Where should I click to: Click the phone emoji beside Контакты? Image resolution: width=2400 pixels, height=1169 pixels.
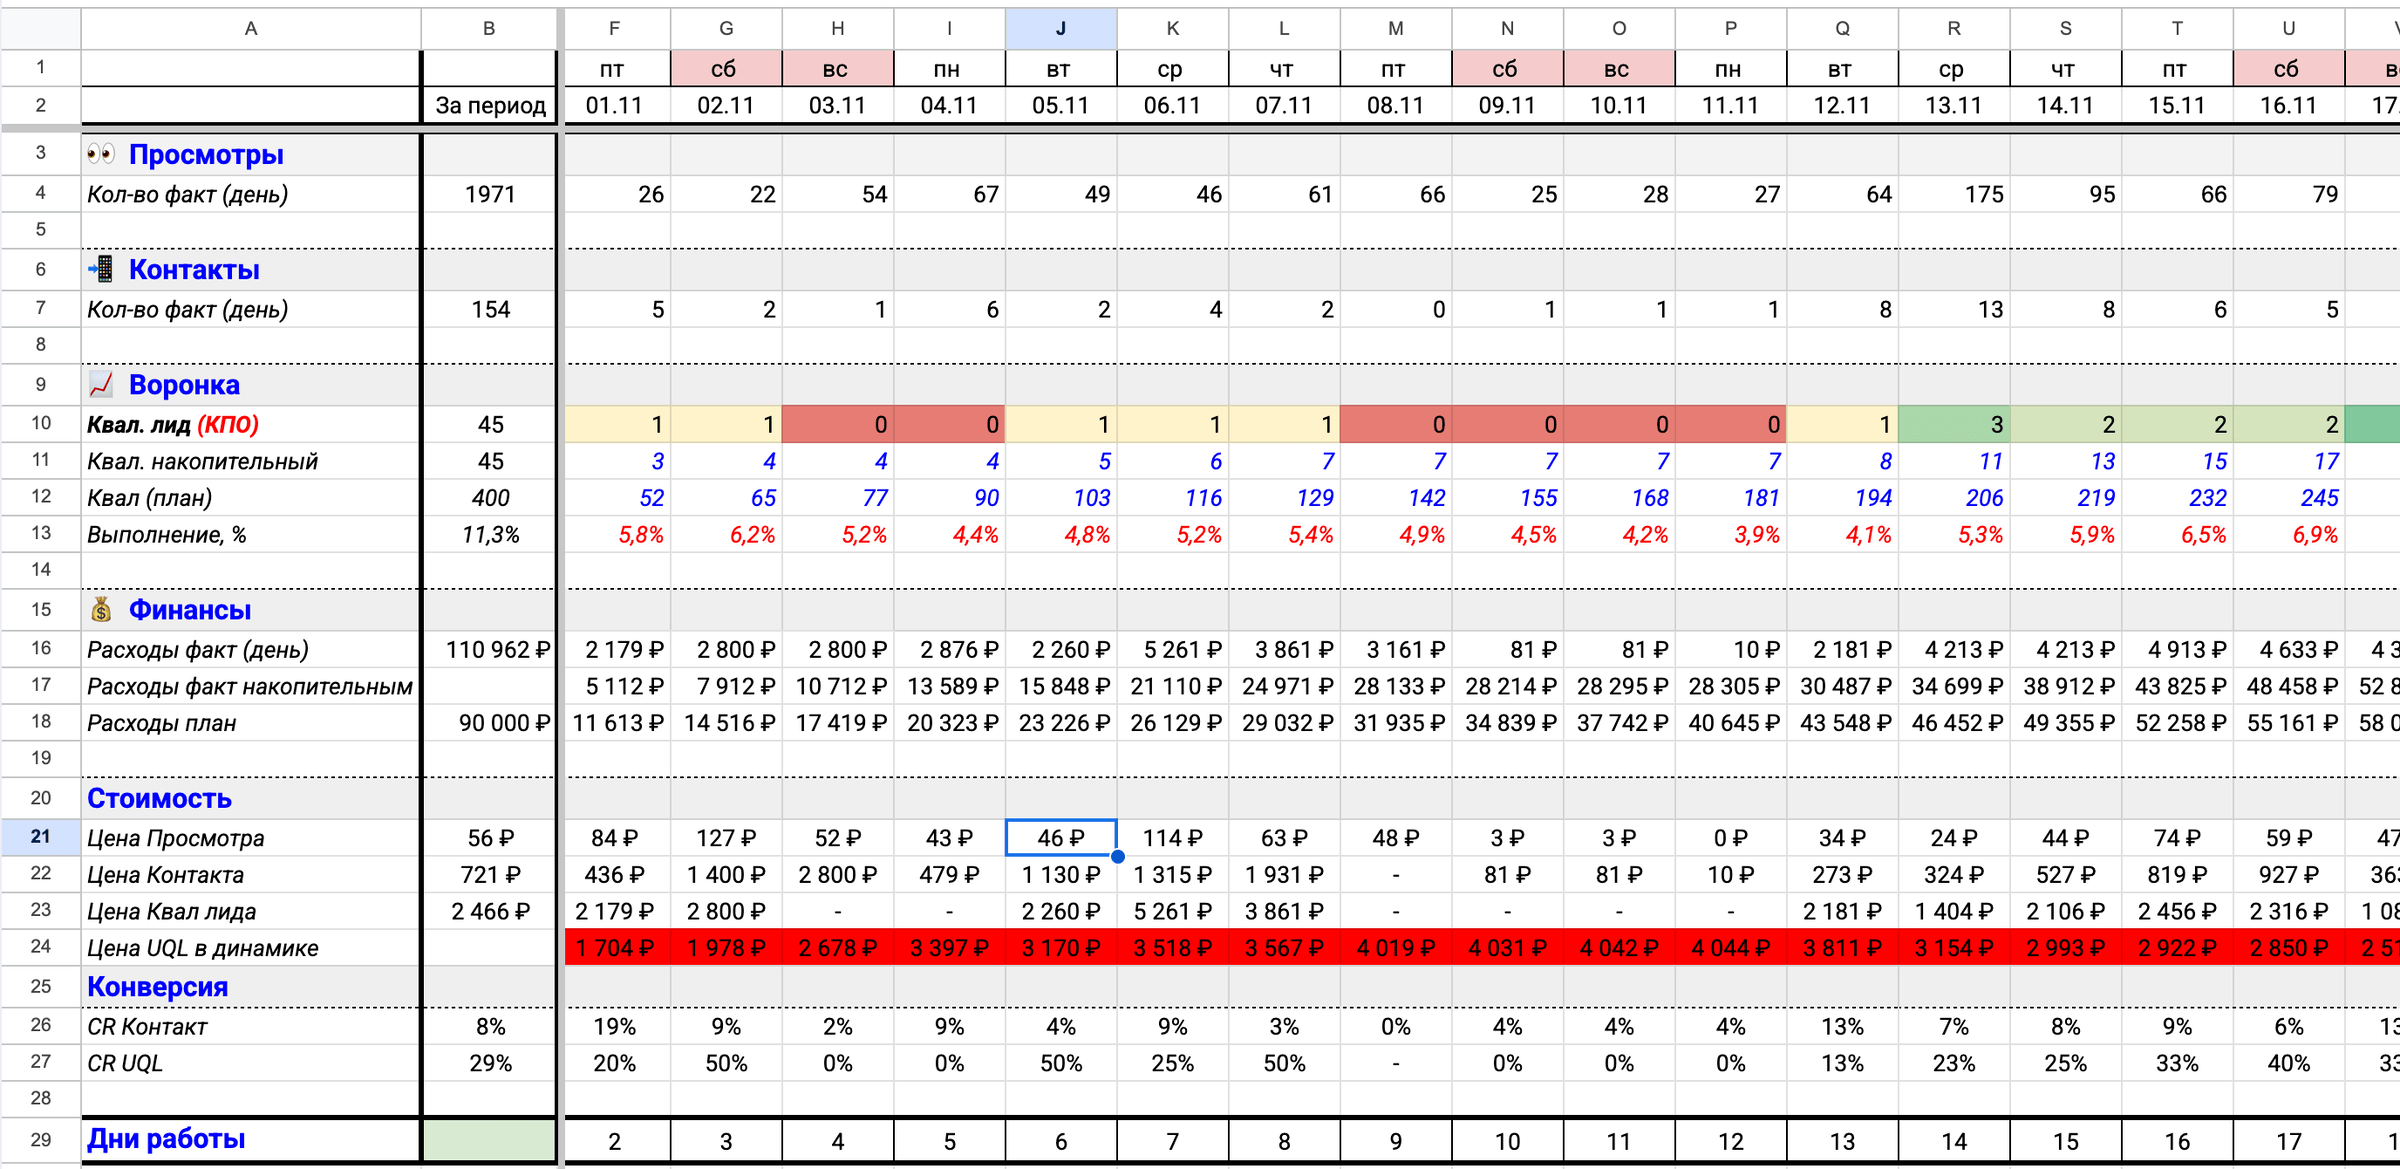point(101,269)
